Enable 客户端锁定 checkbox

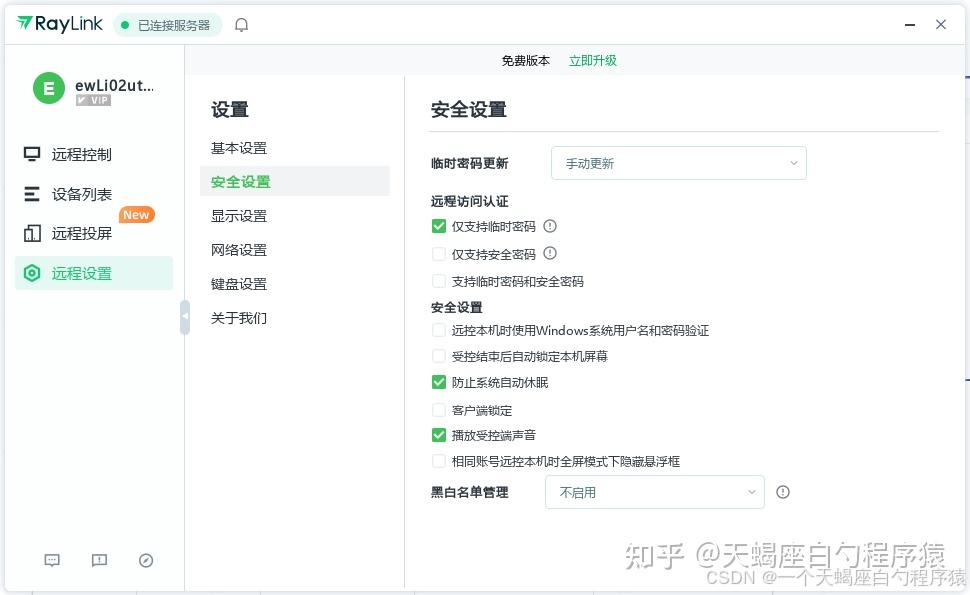[439, 410]
